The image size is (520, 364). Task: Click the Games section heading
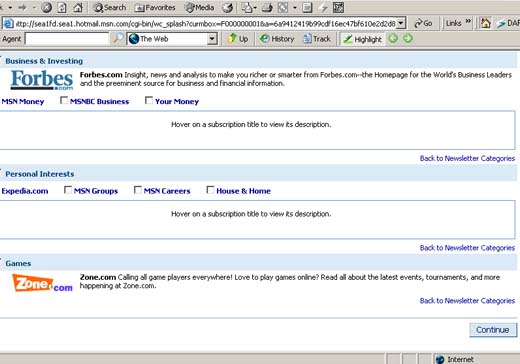pyautogui.click(x=18, y=263)
